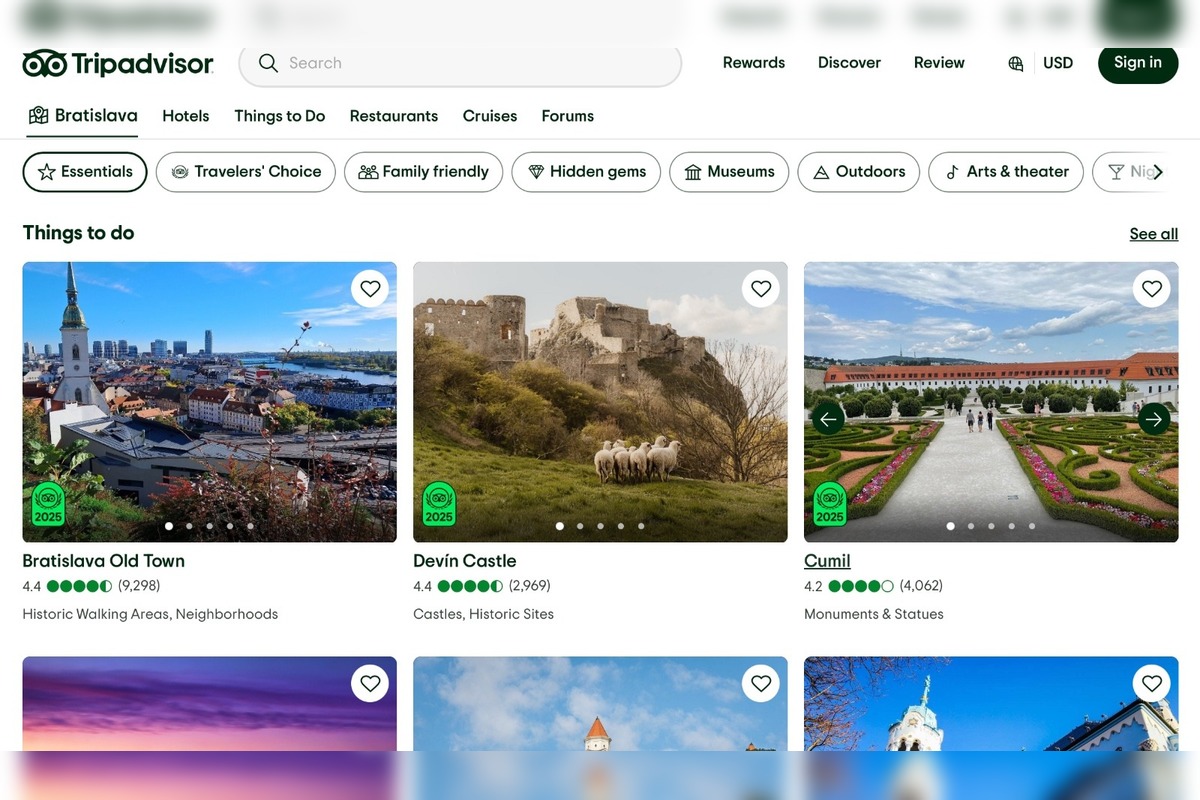Toggle the Essentials filter chip
Screen dimensions: 1200x800
coord(85,172)
